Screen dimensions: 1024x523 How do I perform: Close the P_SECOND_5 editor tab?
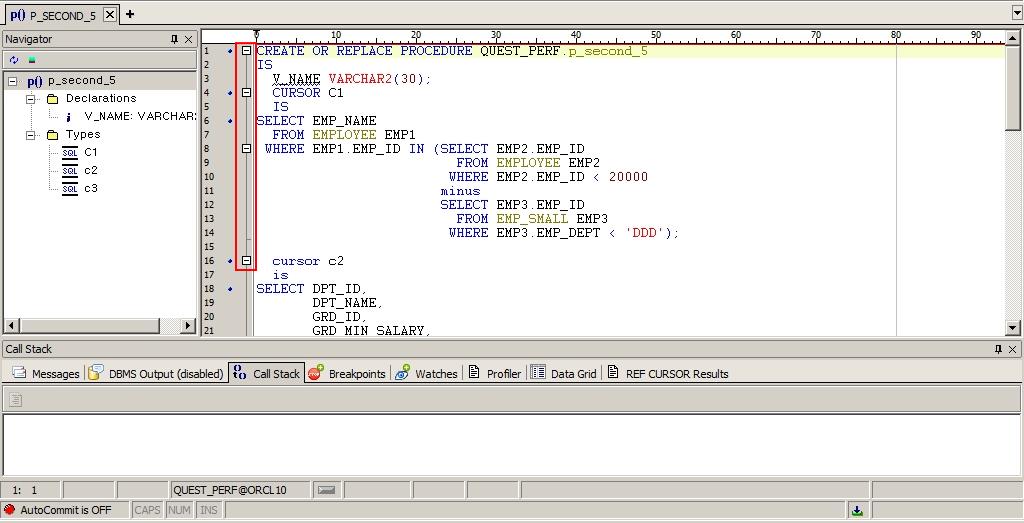pos(110,15)
